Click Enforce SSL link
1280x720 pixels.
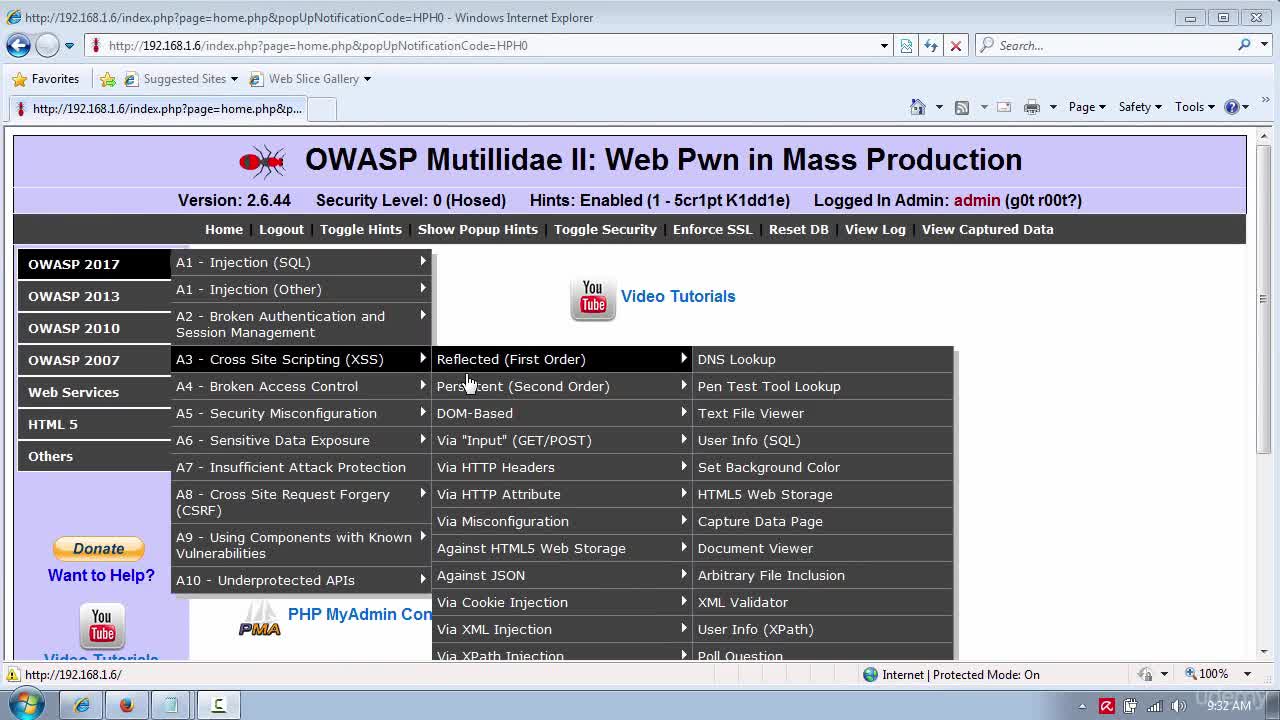tap(712, 229)
